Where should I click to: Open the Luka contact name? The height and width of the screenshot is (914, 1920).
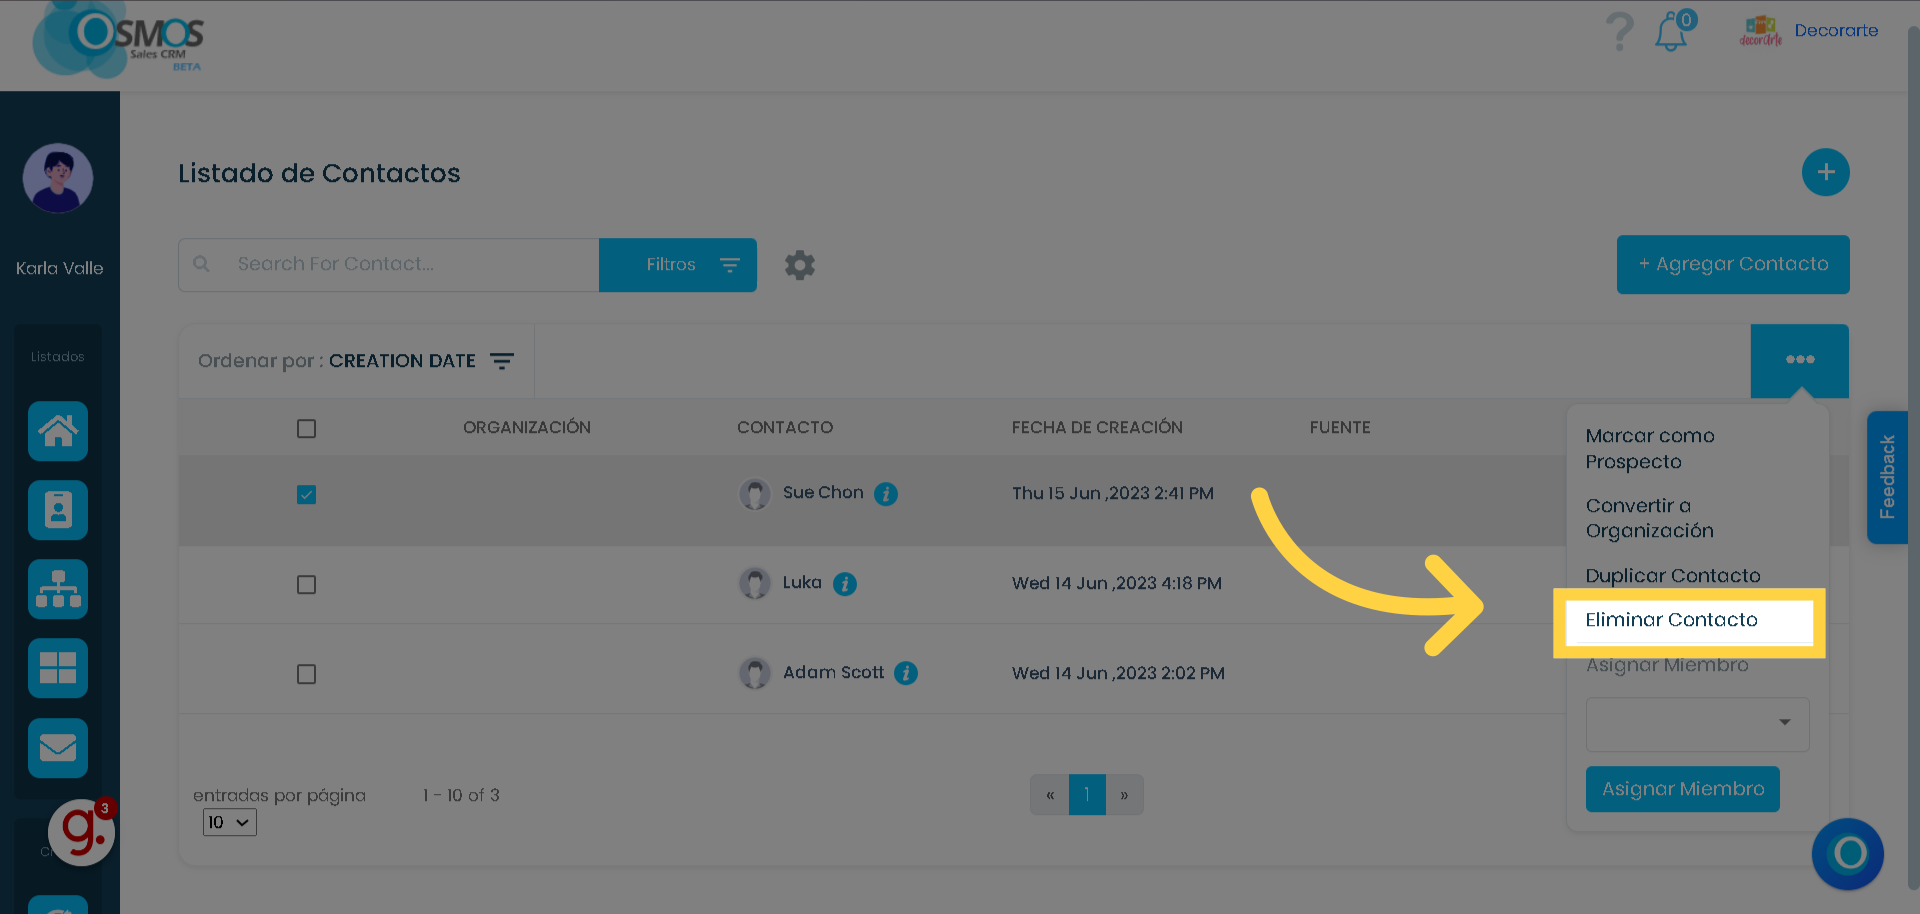pos(802,583)
